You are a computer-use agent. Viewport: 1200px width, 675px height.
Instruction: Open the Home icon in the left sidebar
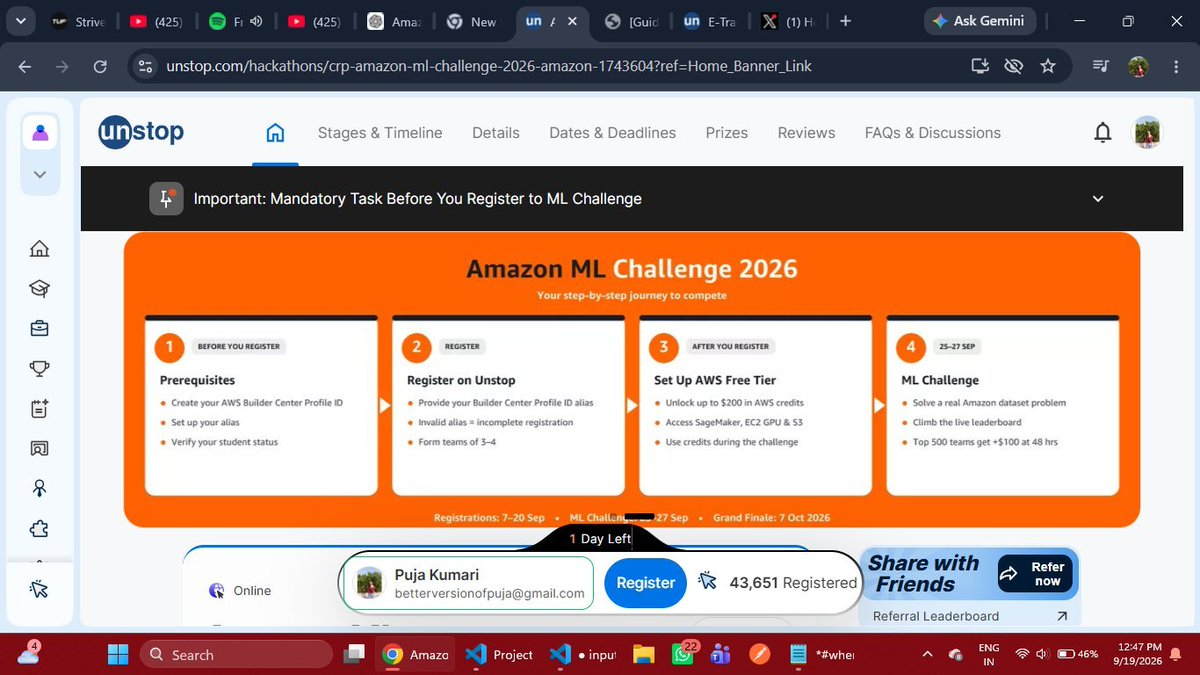tap(39, 249)
